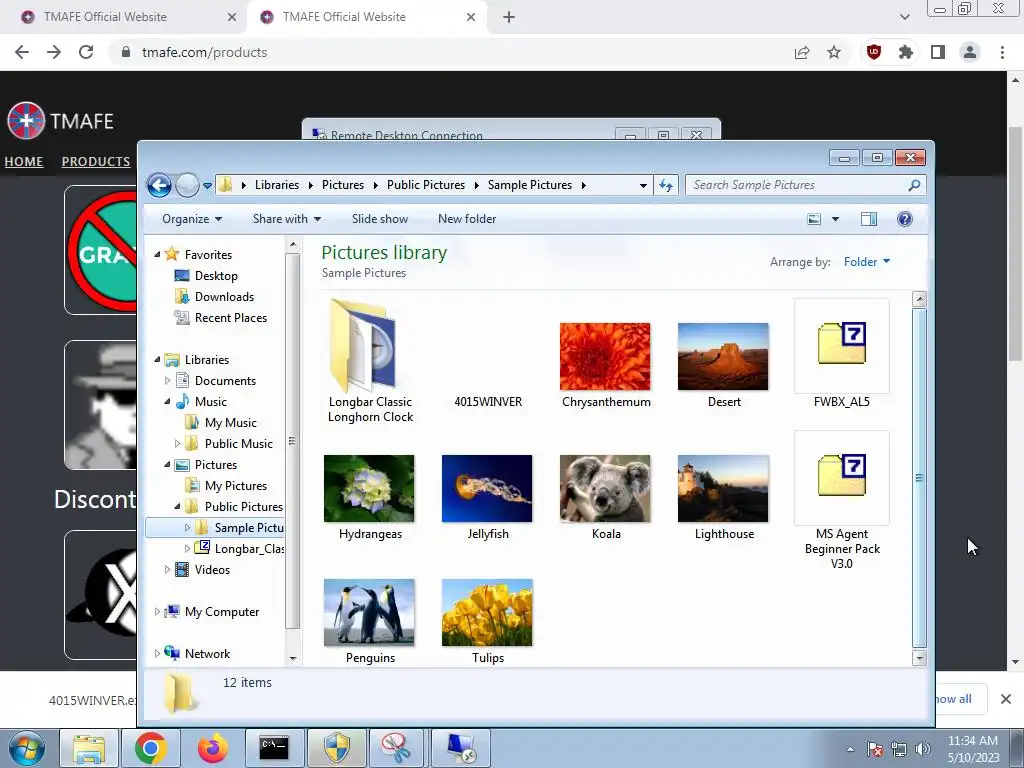
Task: Open Snipping Tool from taskbar
Action: click(x=397, y=748)
